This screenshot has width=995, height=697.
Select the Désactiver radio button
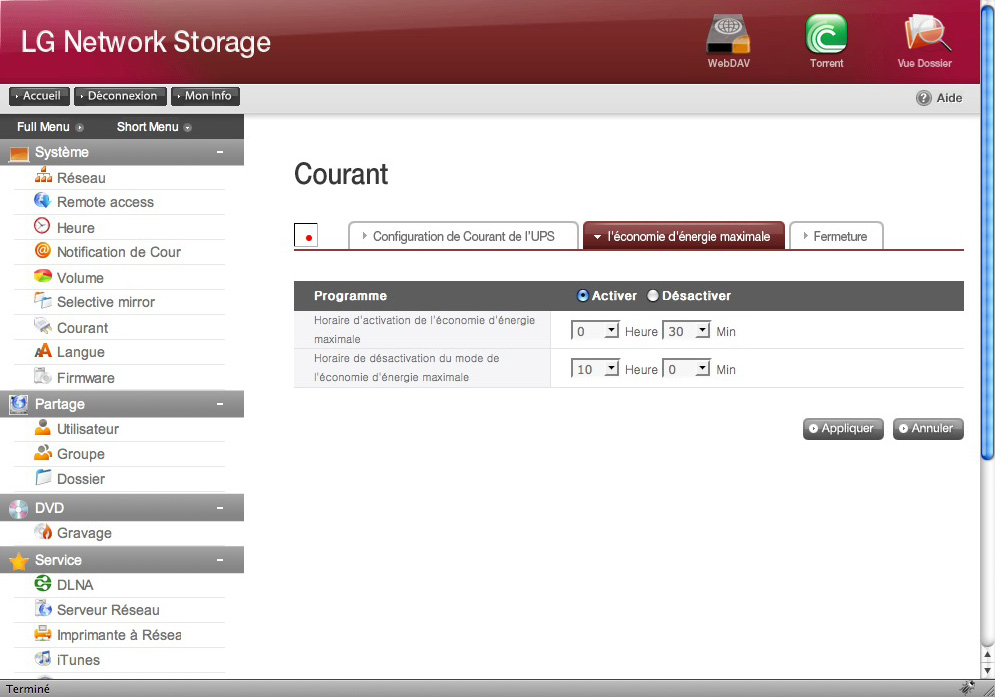point(653,296)
